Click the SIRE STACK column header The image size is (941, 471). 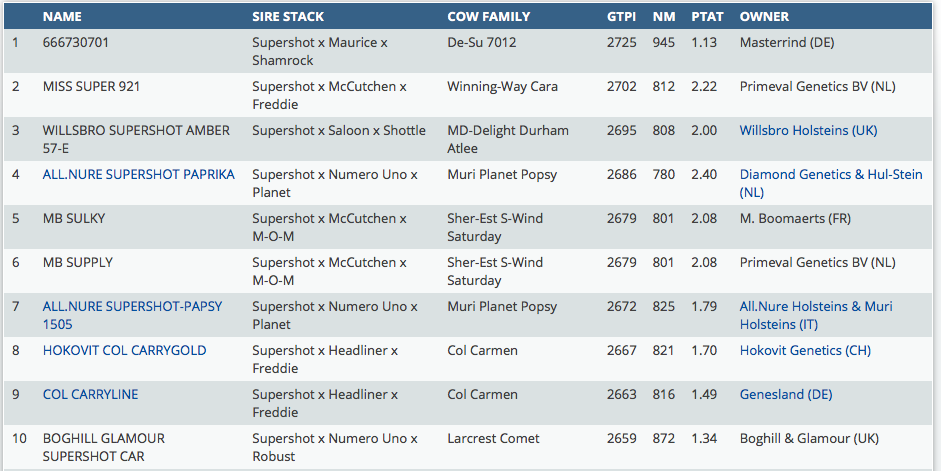tap(288, 17)
